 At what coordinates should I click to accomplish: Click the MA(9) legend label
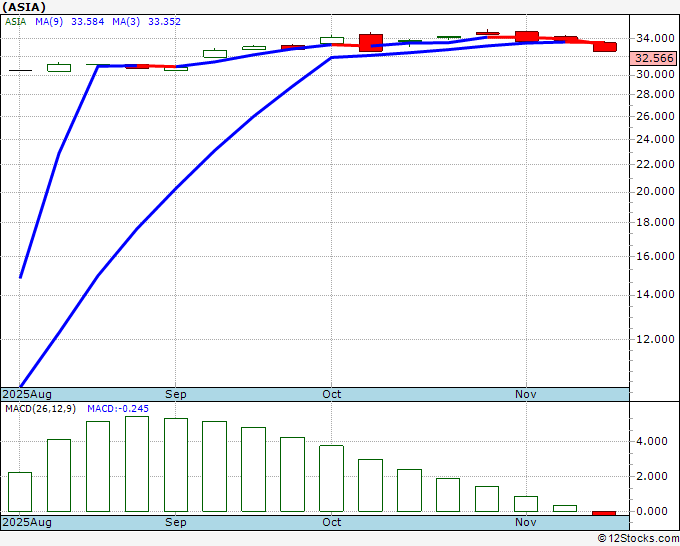tap(49, 22)
